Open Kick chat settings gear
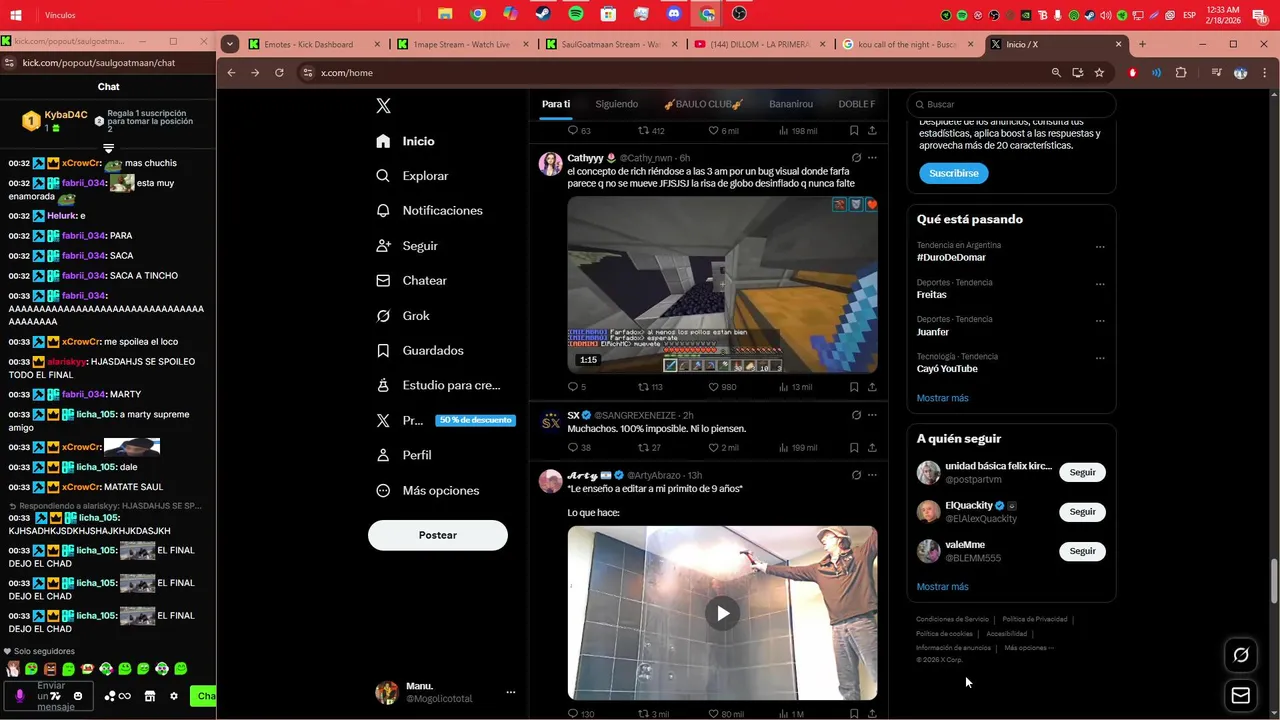 pyautogui.click(x=174, y=696)
